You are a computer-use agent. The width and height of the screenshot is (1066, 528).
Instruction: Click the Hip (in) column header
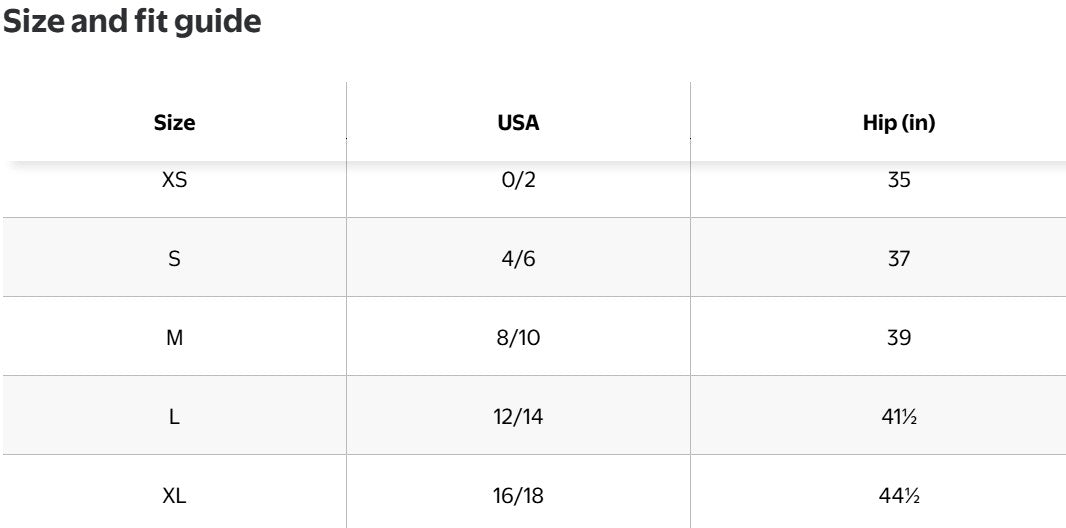[898, 123]
